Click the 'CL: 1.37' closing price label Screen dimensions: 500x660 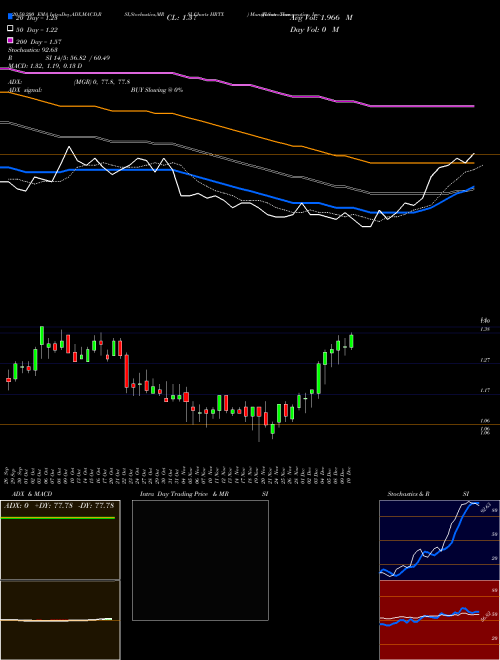tap(182, 18)
